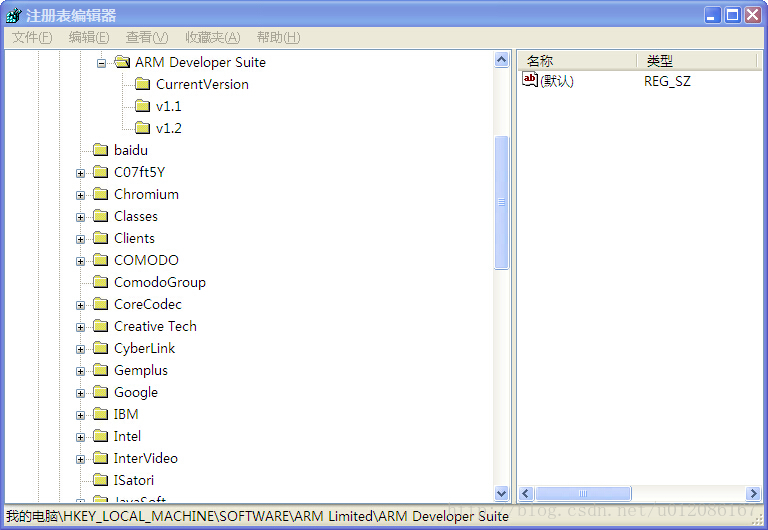The height and width of the screenshot is (530, 768).
Task: Click the CoreCodec folder icon
Action: [100, 304]
